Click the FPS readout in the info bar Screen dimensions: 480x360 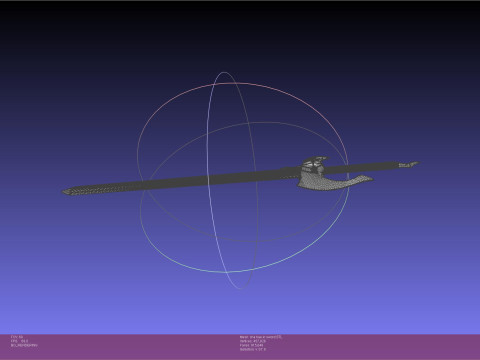19,341
